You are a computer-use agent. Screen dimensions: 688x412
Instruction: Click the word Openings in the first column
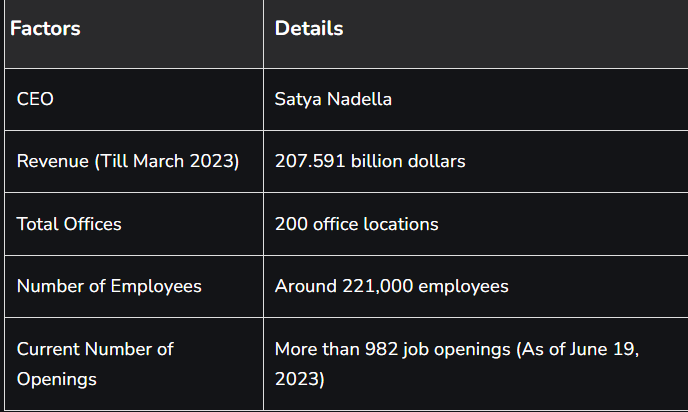click(x=57, y=380)
